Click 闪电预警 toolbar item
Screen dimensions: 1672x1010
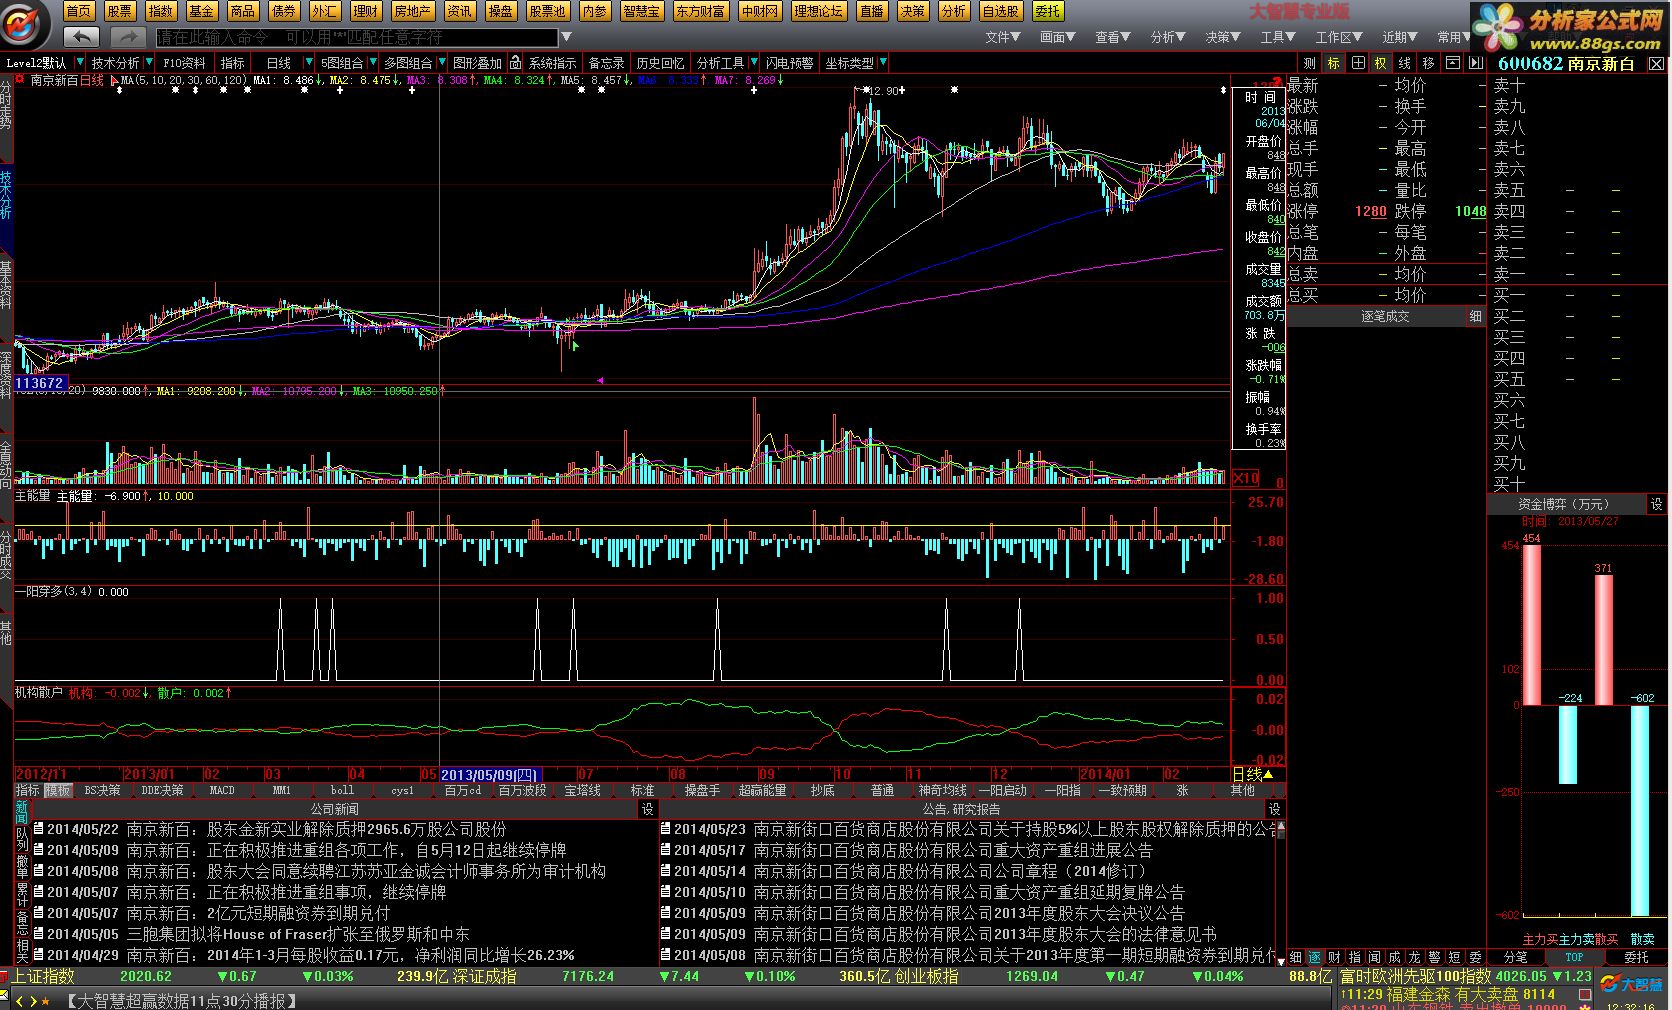[789, 63]
